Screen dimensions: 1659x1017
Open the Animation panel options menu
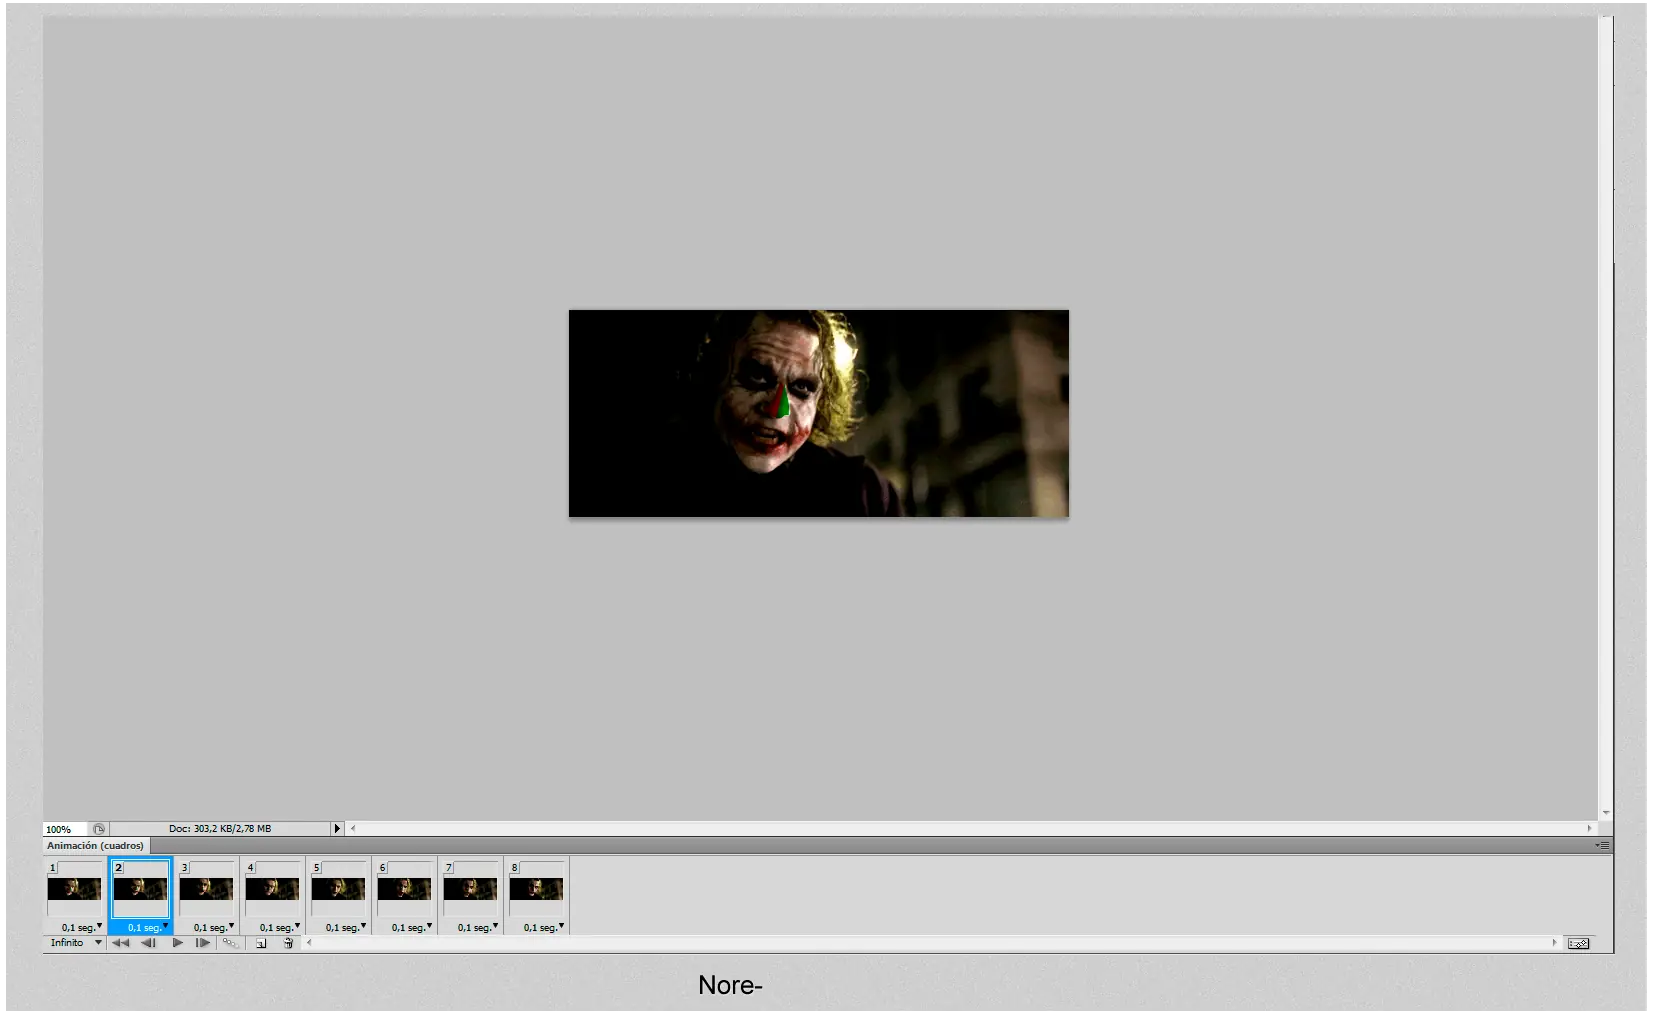(x=1602, y=846)
